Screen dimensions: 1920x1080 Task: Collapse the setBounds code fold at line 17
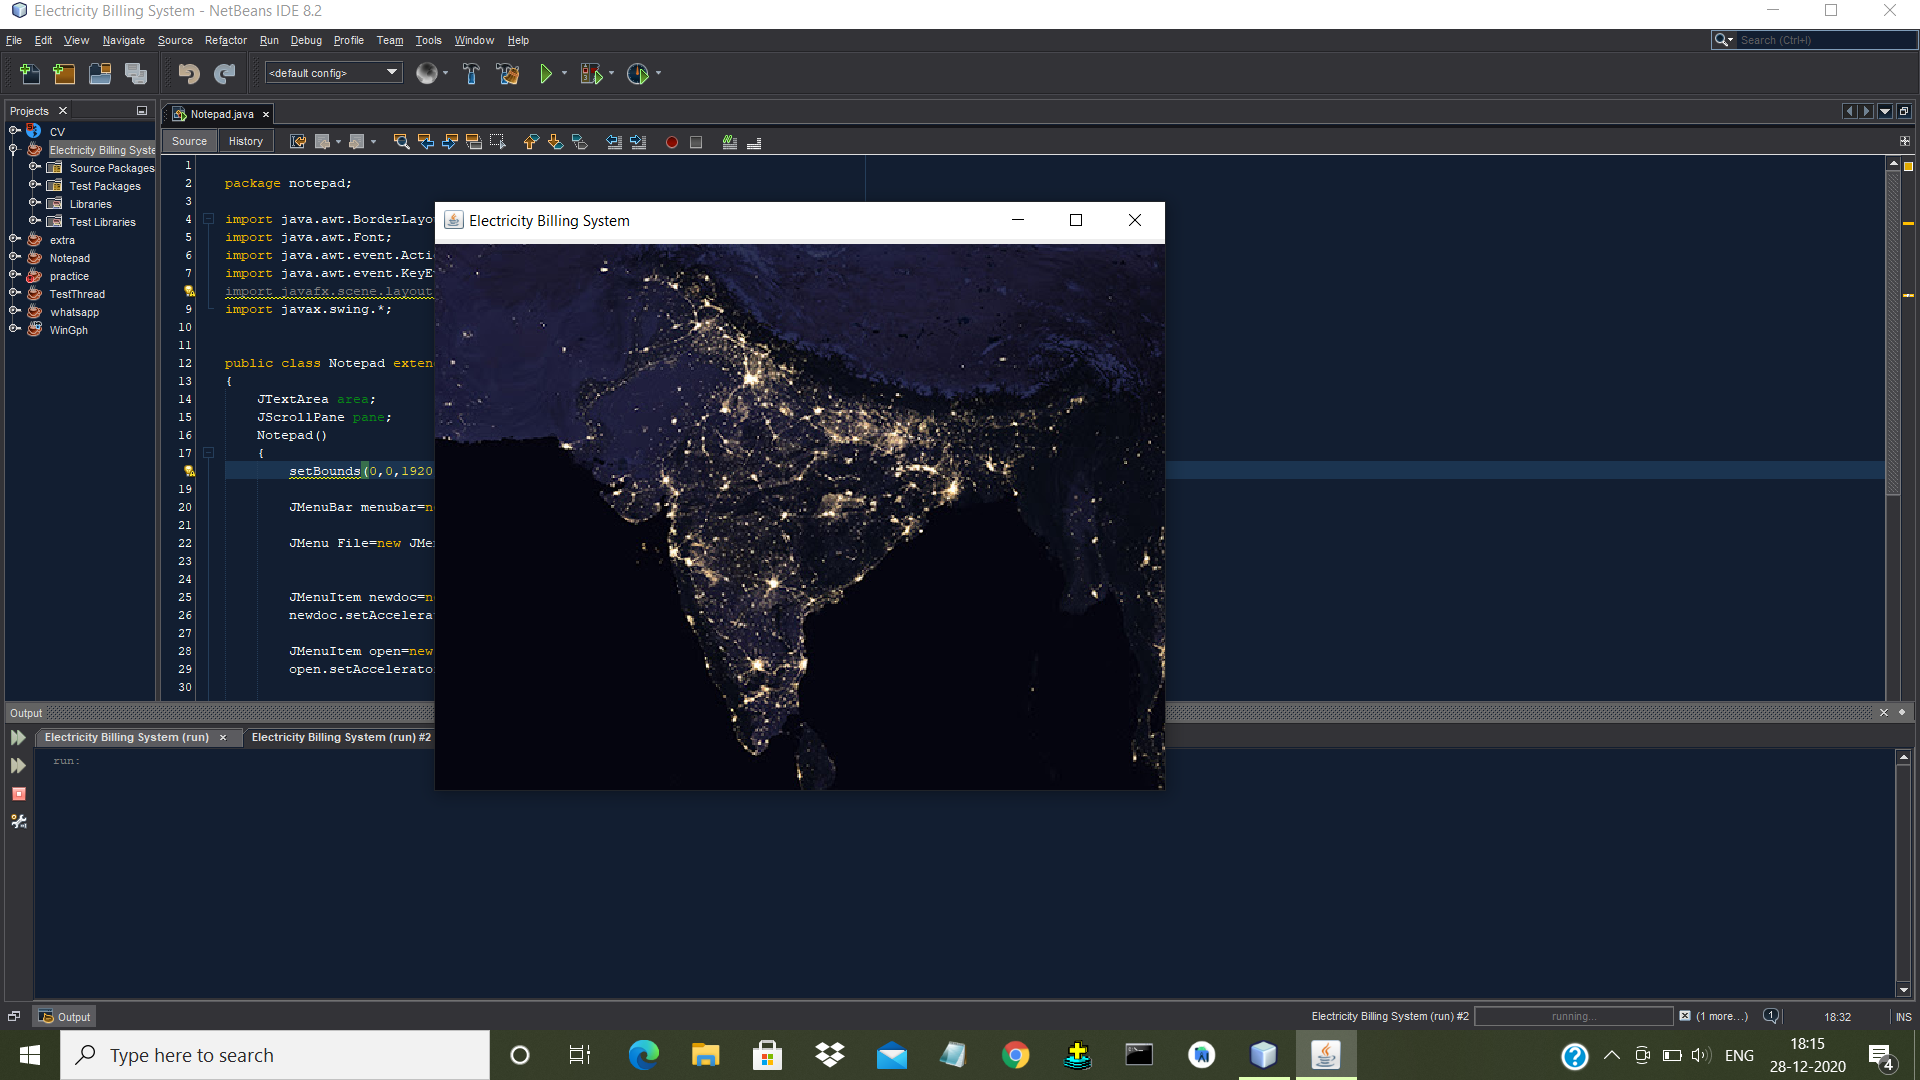208,453
